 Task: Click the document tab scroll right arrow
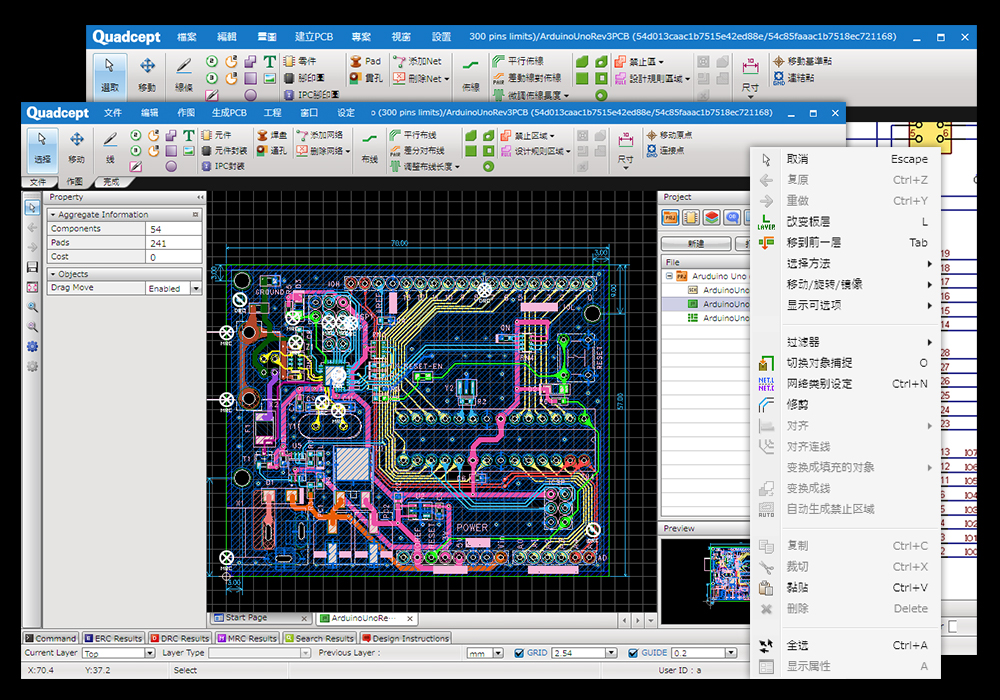click(637, 620)
